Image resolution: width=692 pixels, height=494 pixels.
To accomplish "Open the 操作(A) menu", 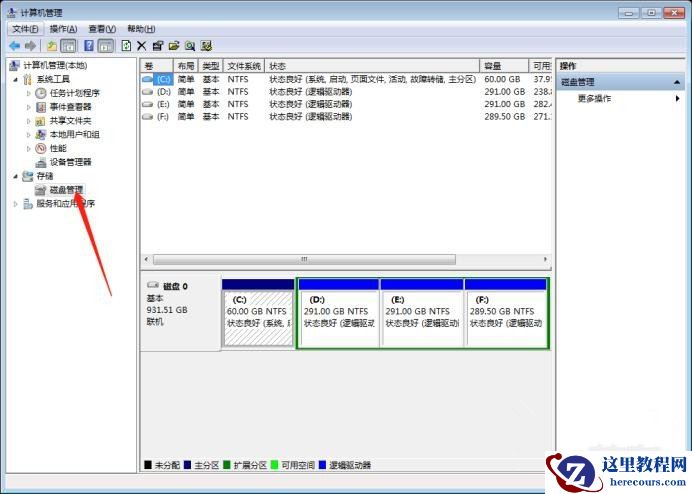I will click(64, 29).
